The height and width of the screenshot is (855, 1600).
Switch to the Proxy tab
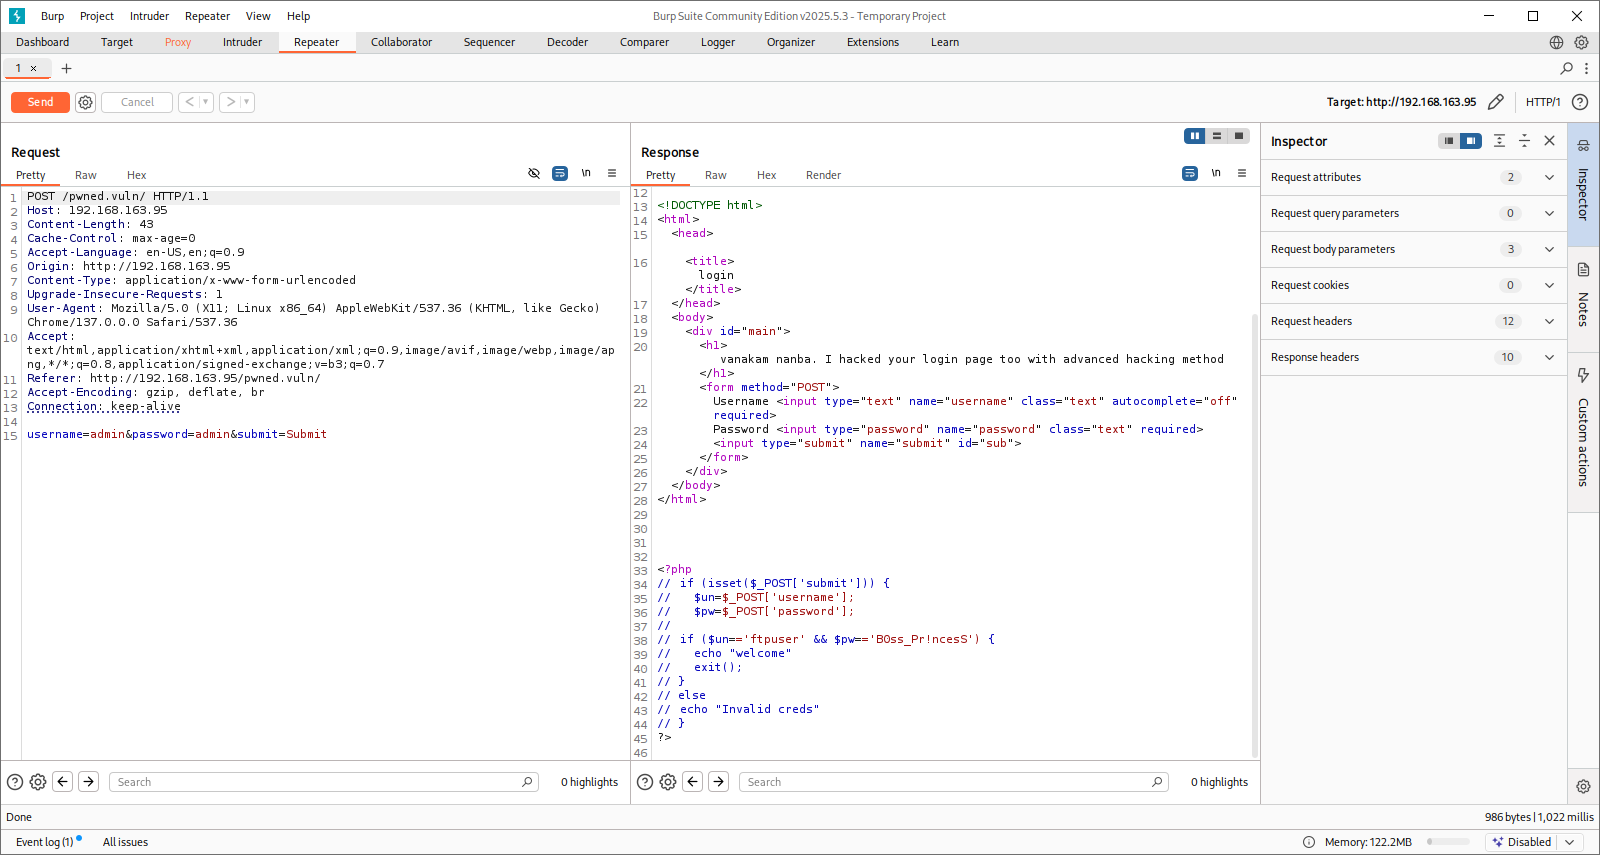pos(178,42)
